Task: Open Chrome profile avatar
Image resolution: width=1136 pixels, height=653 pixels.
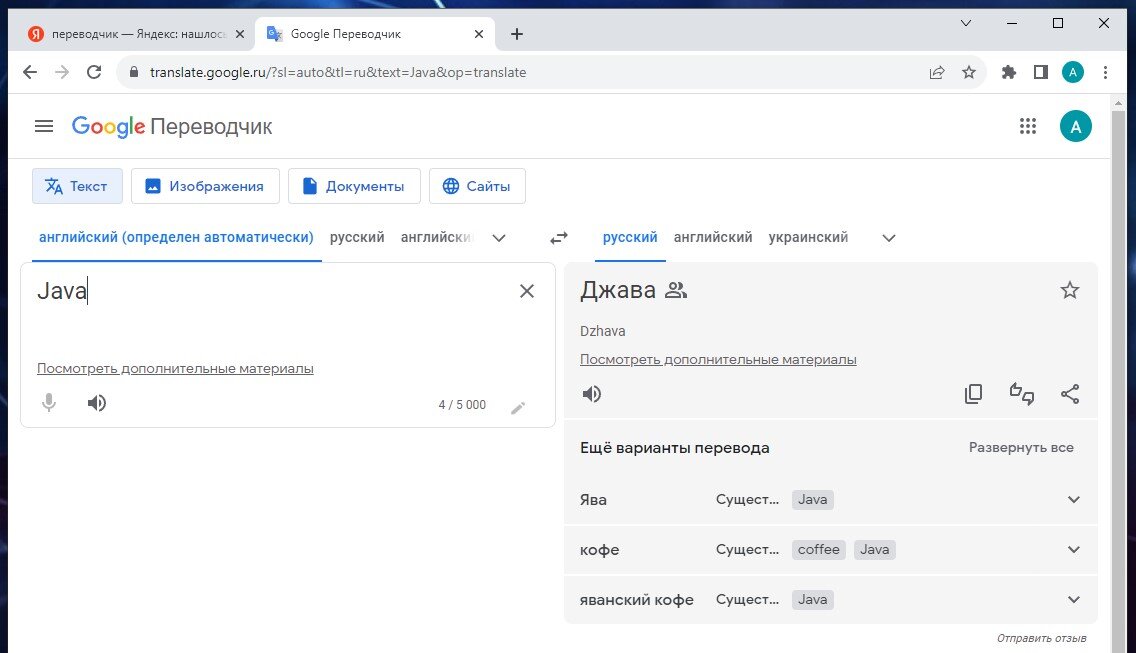Action: (1073, 72)
